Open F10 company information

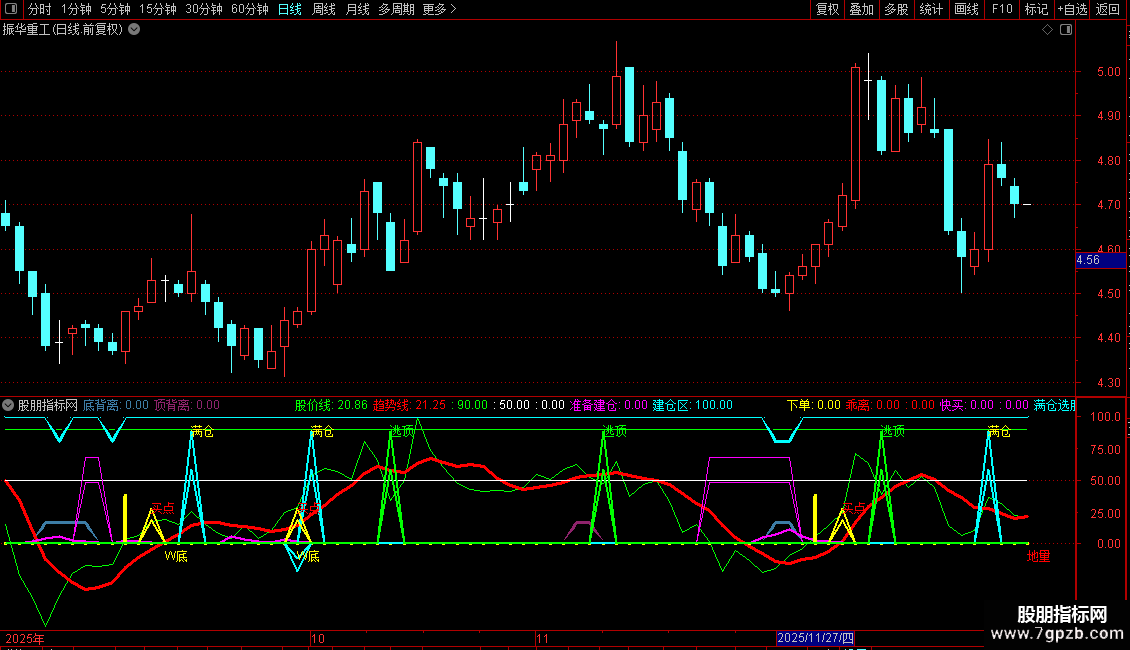1002,9
